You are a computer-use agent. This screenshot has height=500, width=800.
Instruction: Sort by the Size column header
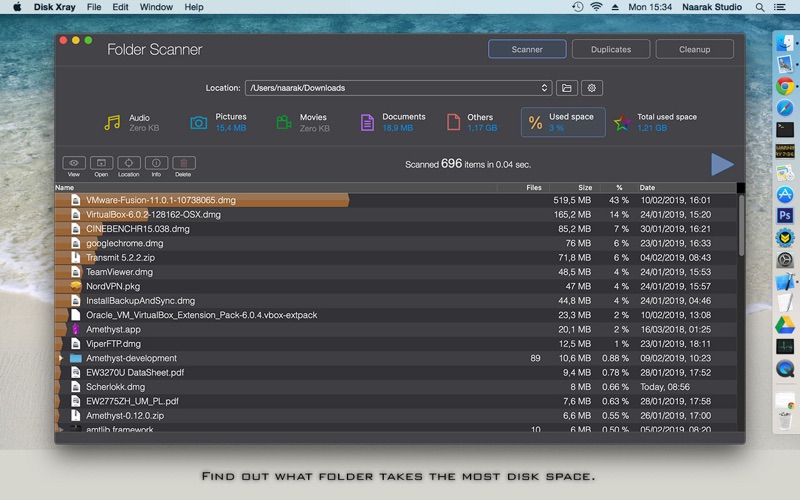[585, 187]
